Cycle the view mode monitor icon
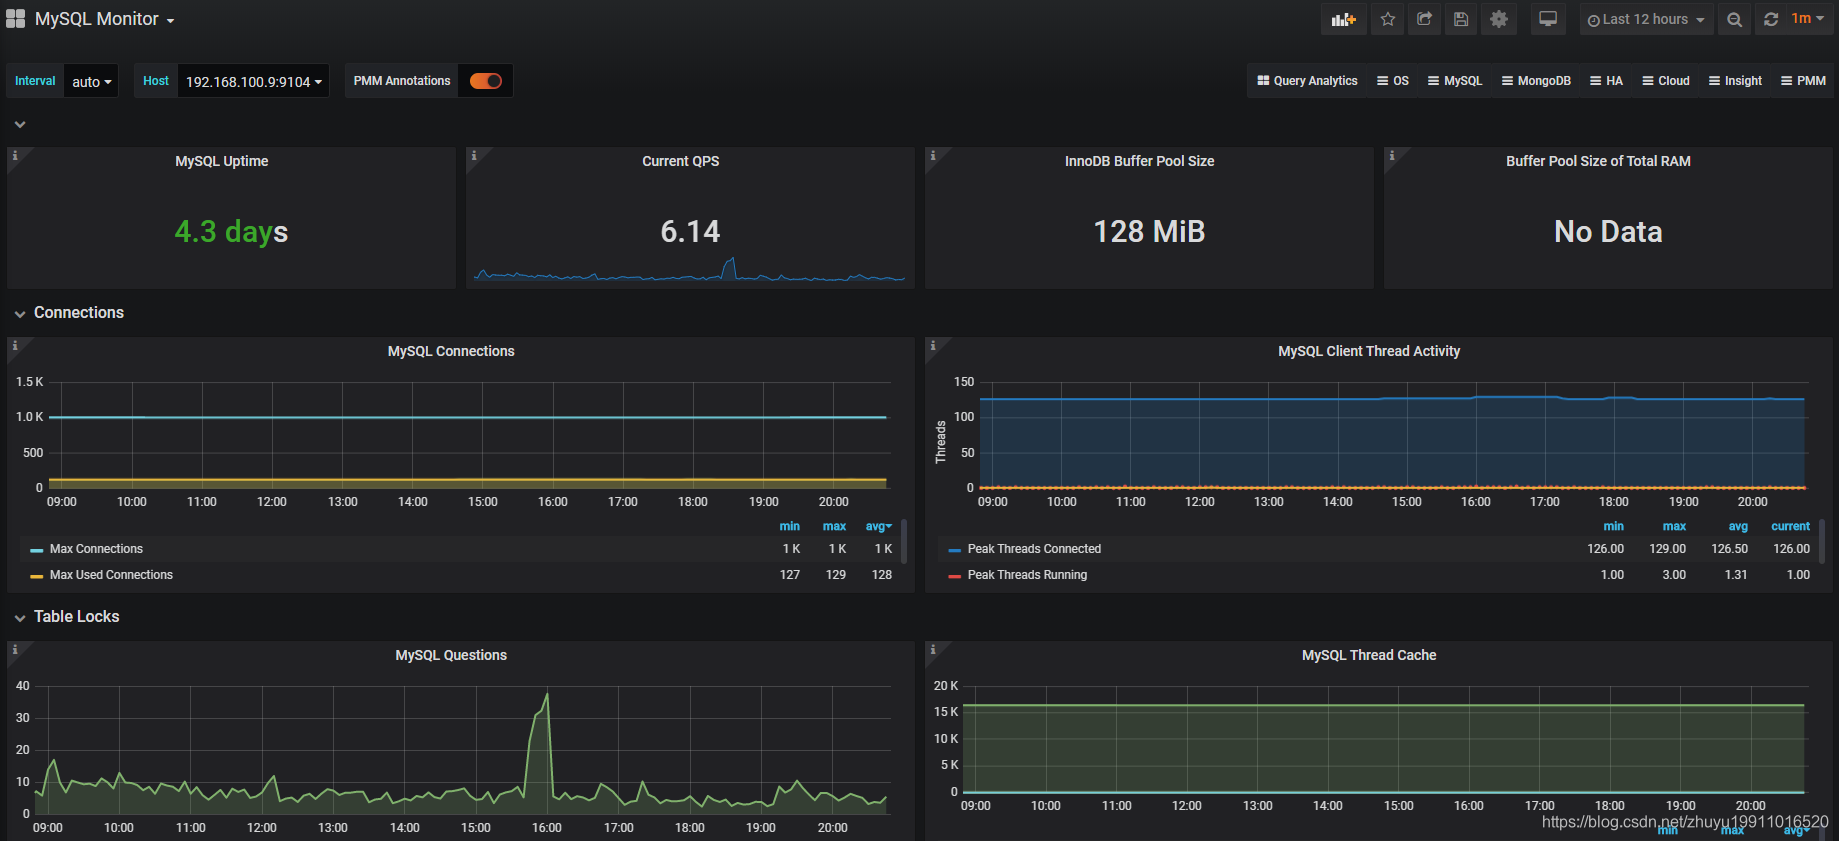1839x841 pixels. (x=1548, y=19)
